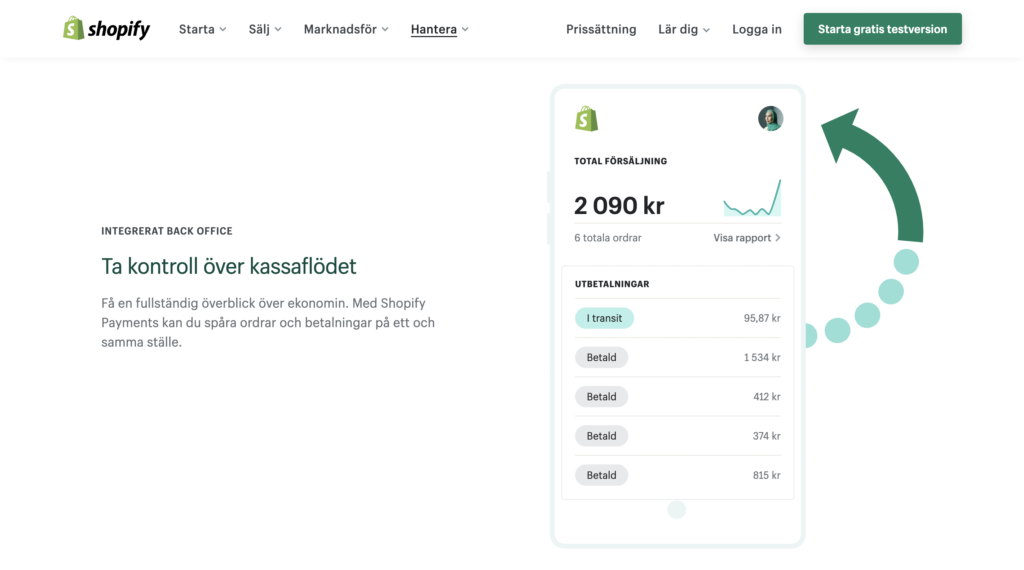Open the Visa rapport link
Screen dimensions: 1024x570
tap(742, 238)
